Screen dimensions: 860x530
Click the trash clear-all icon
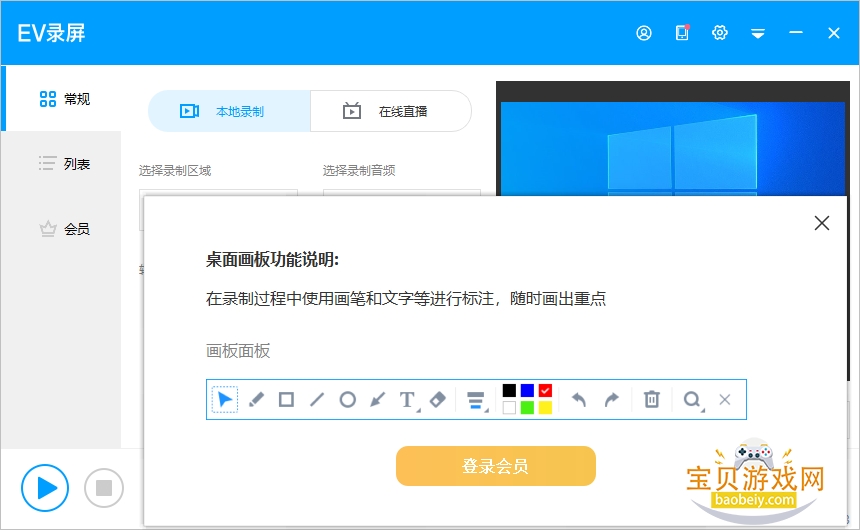pyautogui.click(x=652, y=399)
